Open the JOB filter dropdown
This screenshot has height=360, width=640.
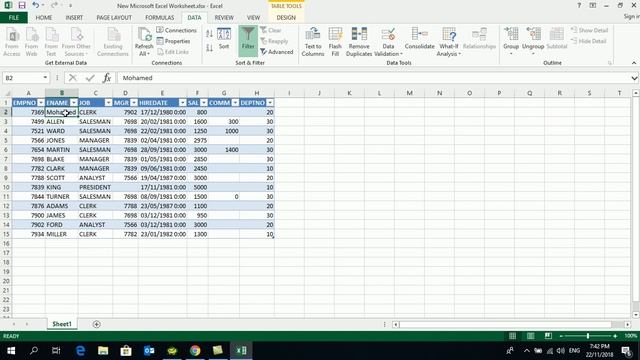pos(108,102)
